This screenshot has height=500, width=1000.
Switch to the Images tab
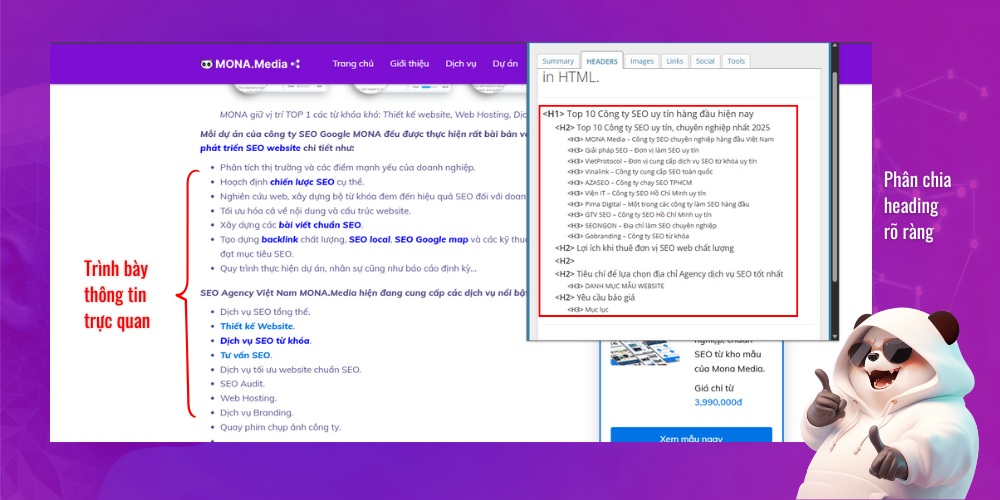642,61
